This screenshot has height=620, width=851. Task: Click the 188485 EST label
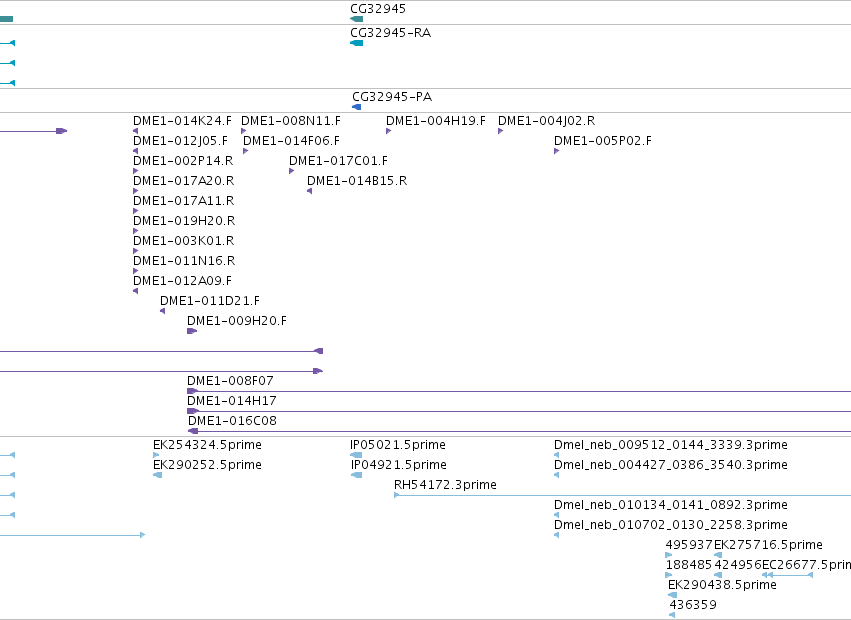(688, 565)
